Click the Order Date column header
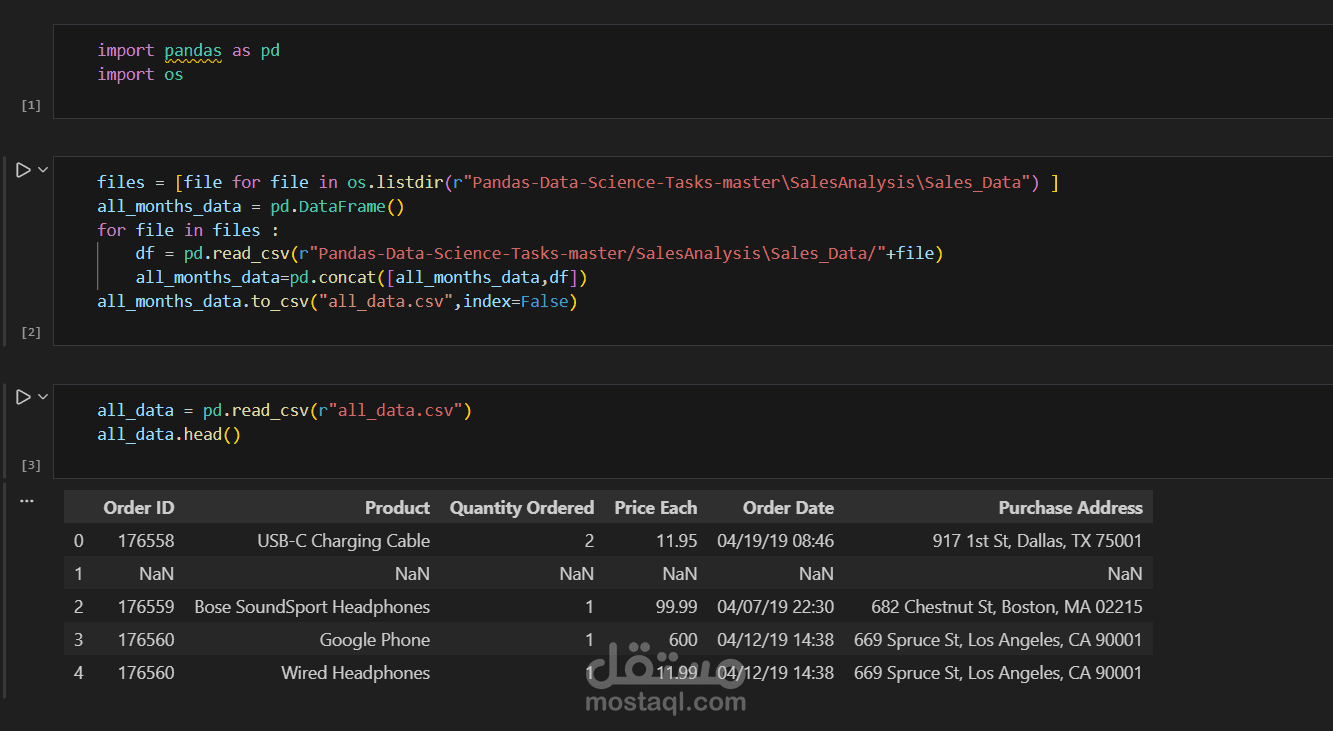The width and height of the screenshot is (1333, 731). point(788,508)
